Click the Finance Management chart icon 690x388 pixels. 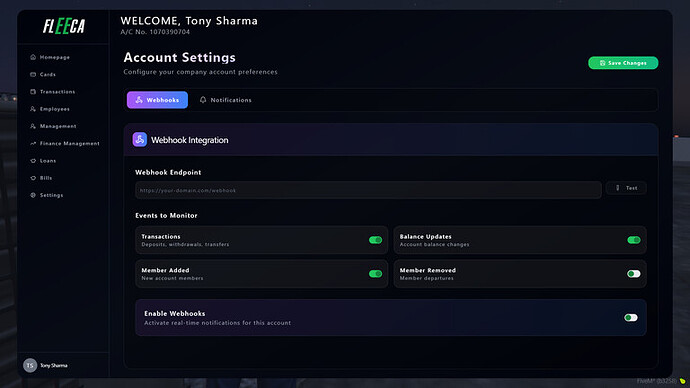click(33, 143)
